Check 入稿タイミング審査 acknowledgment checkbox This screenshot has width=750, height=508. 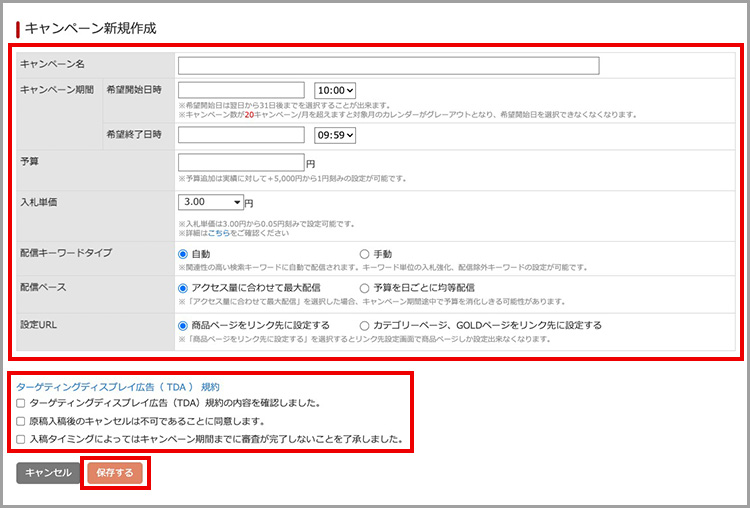[21, 439]
